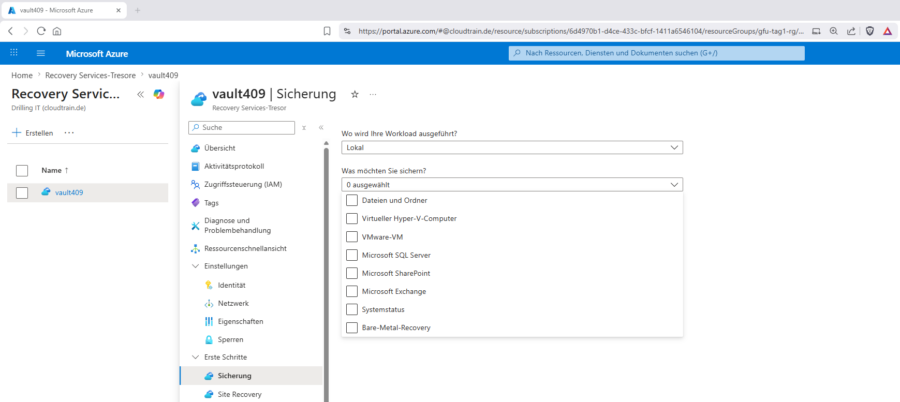
Task: Open more options beside Erstellen
Action: (x=69, y=133)
